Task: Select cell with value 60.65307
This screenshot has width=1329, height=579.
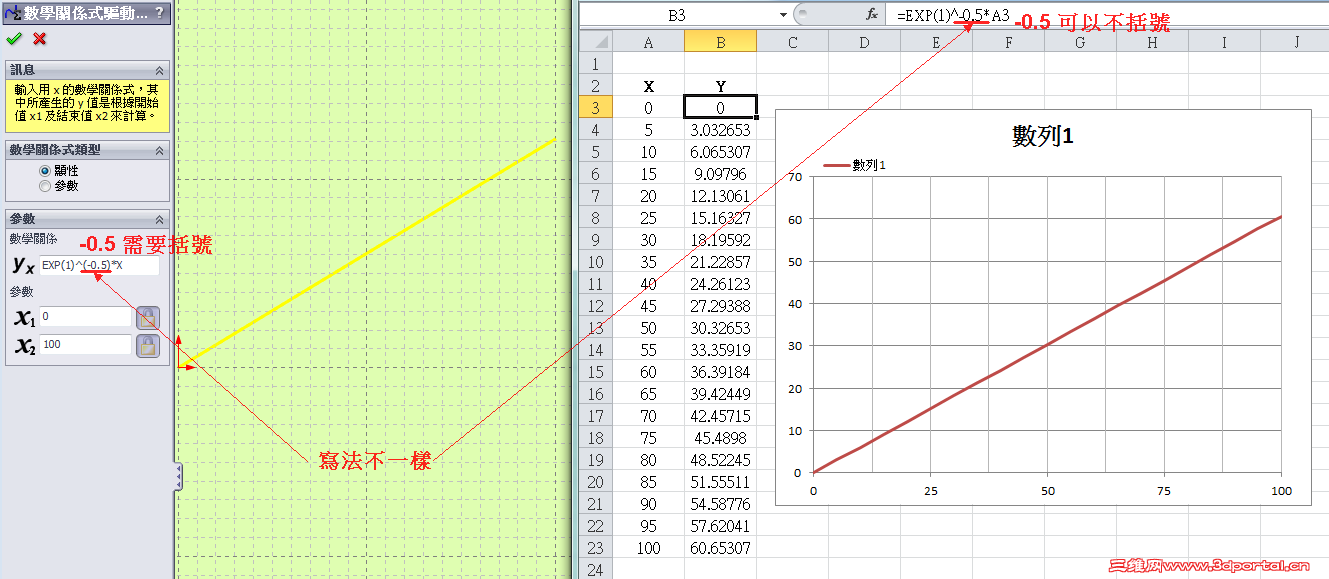Action: pos(720,548)
